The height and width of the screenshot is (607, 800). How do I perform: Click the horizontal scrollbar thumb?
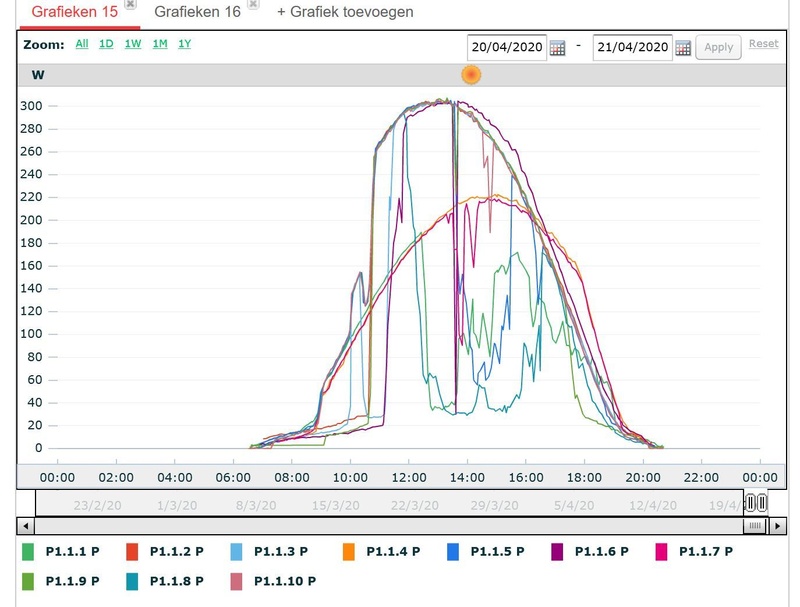click(x=755, y=526)
